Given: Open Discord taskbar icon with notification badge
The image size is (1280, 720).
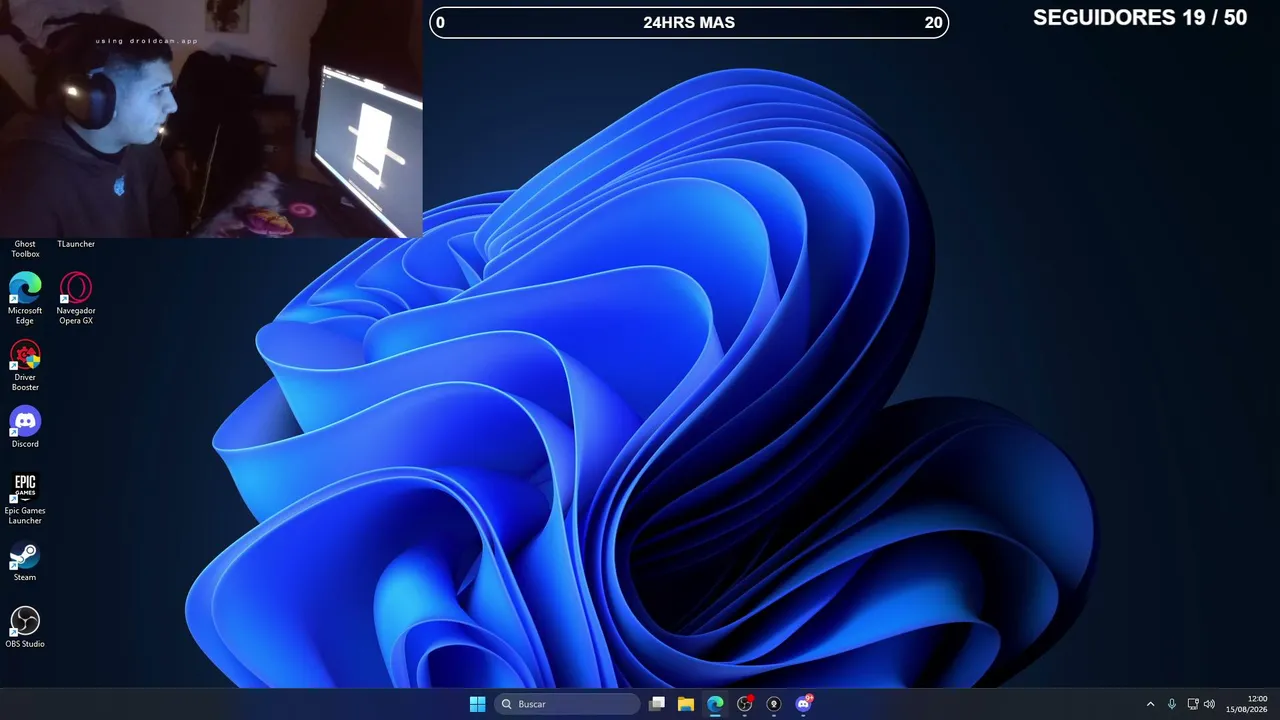Looking at the screenshot, I should point(803,704).
